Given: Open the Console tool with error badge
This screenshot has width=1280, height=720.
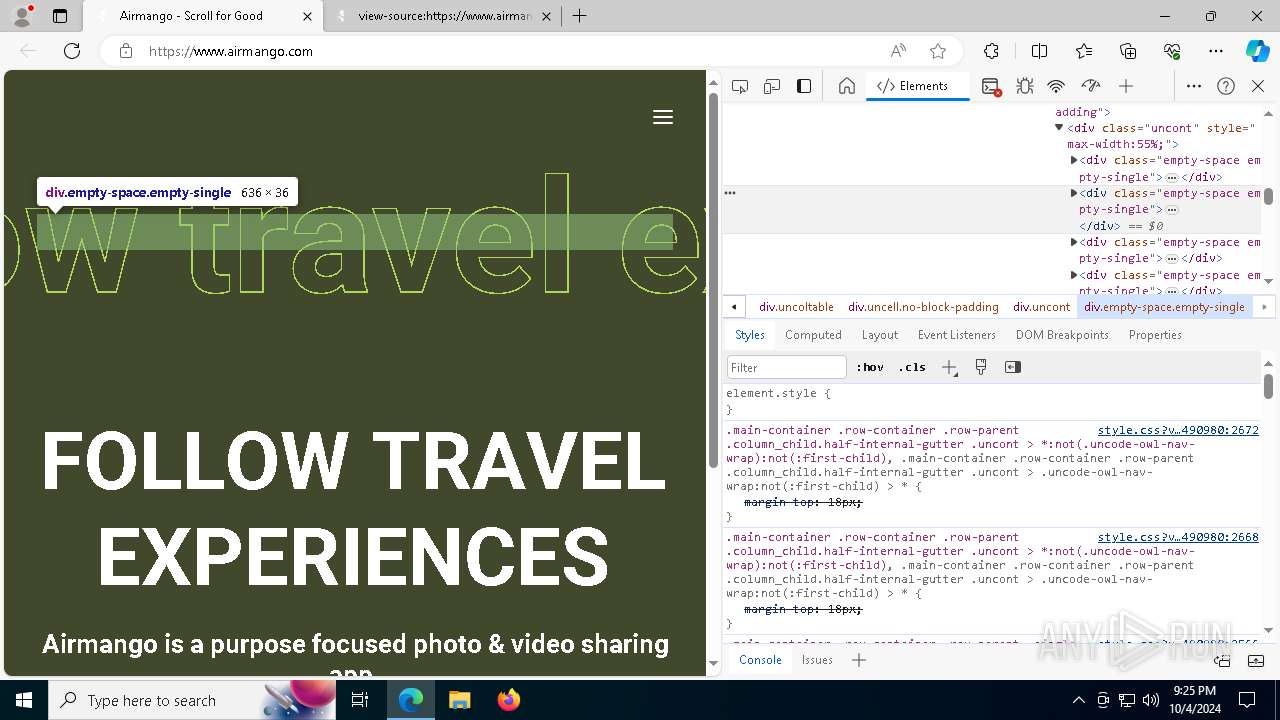Looking at the screenshot, I should coord(991,87).
